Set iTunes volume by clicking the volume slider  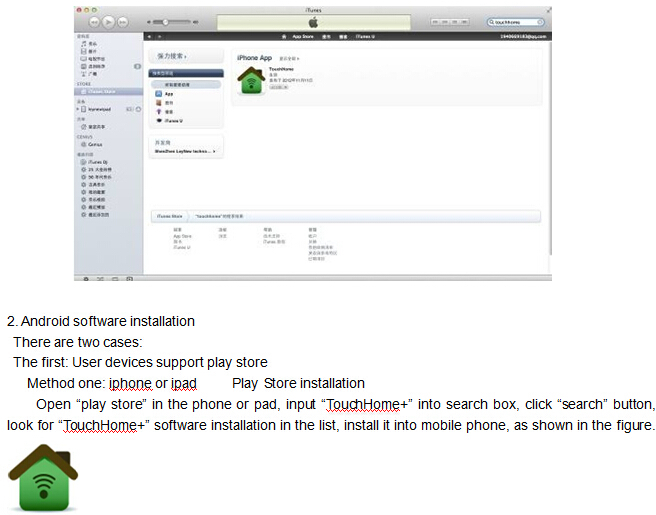point(172,22)
